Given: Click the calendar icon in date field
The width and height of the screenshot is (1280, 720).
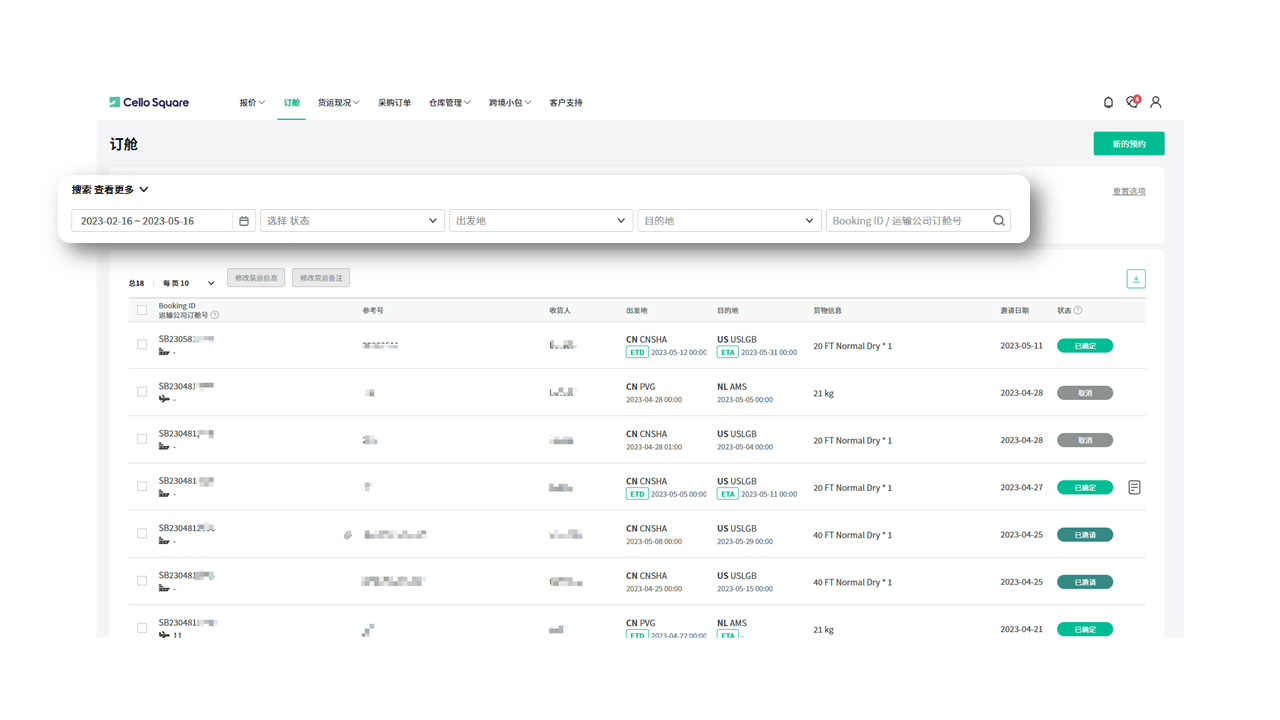Looking at the screenshot, I should (x=244, y=221).
